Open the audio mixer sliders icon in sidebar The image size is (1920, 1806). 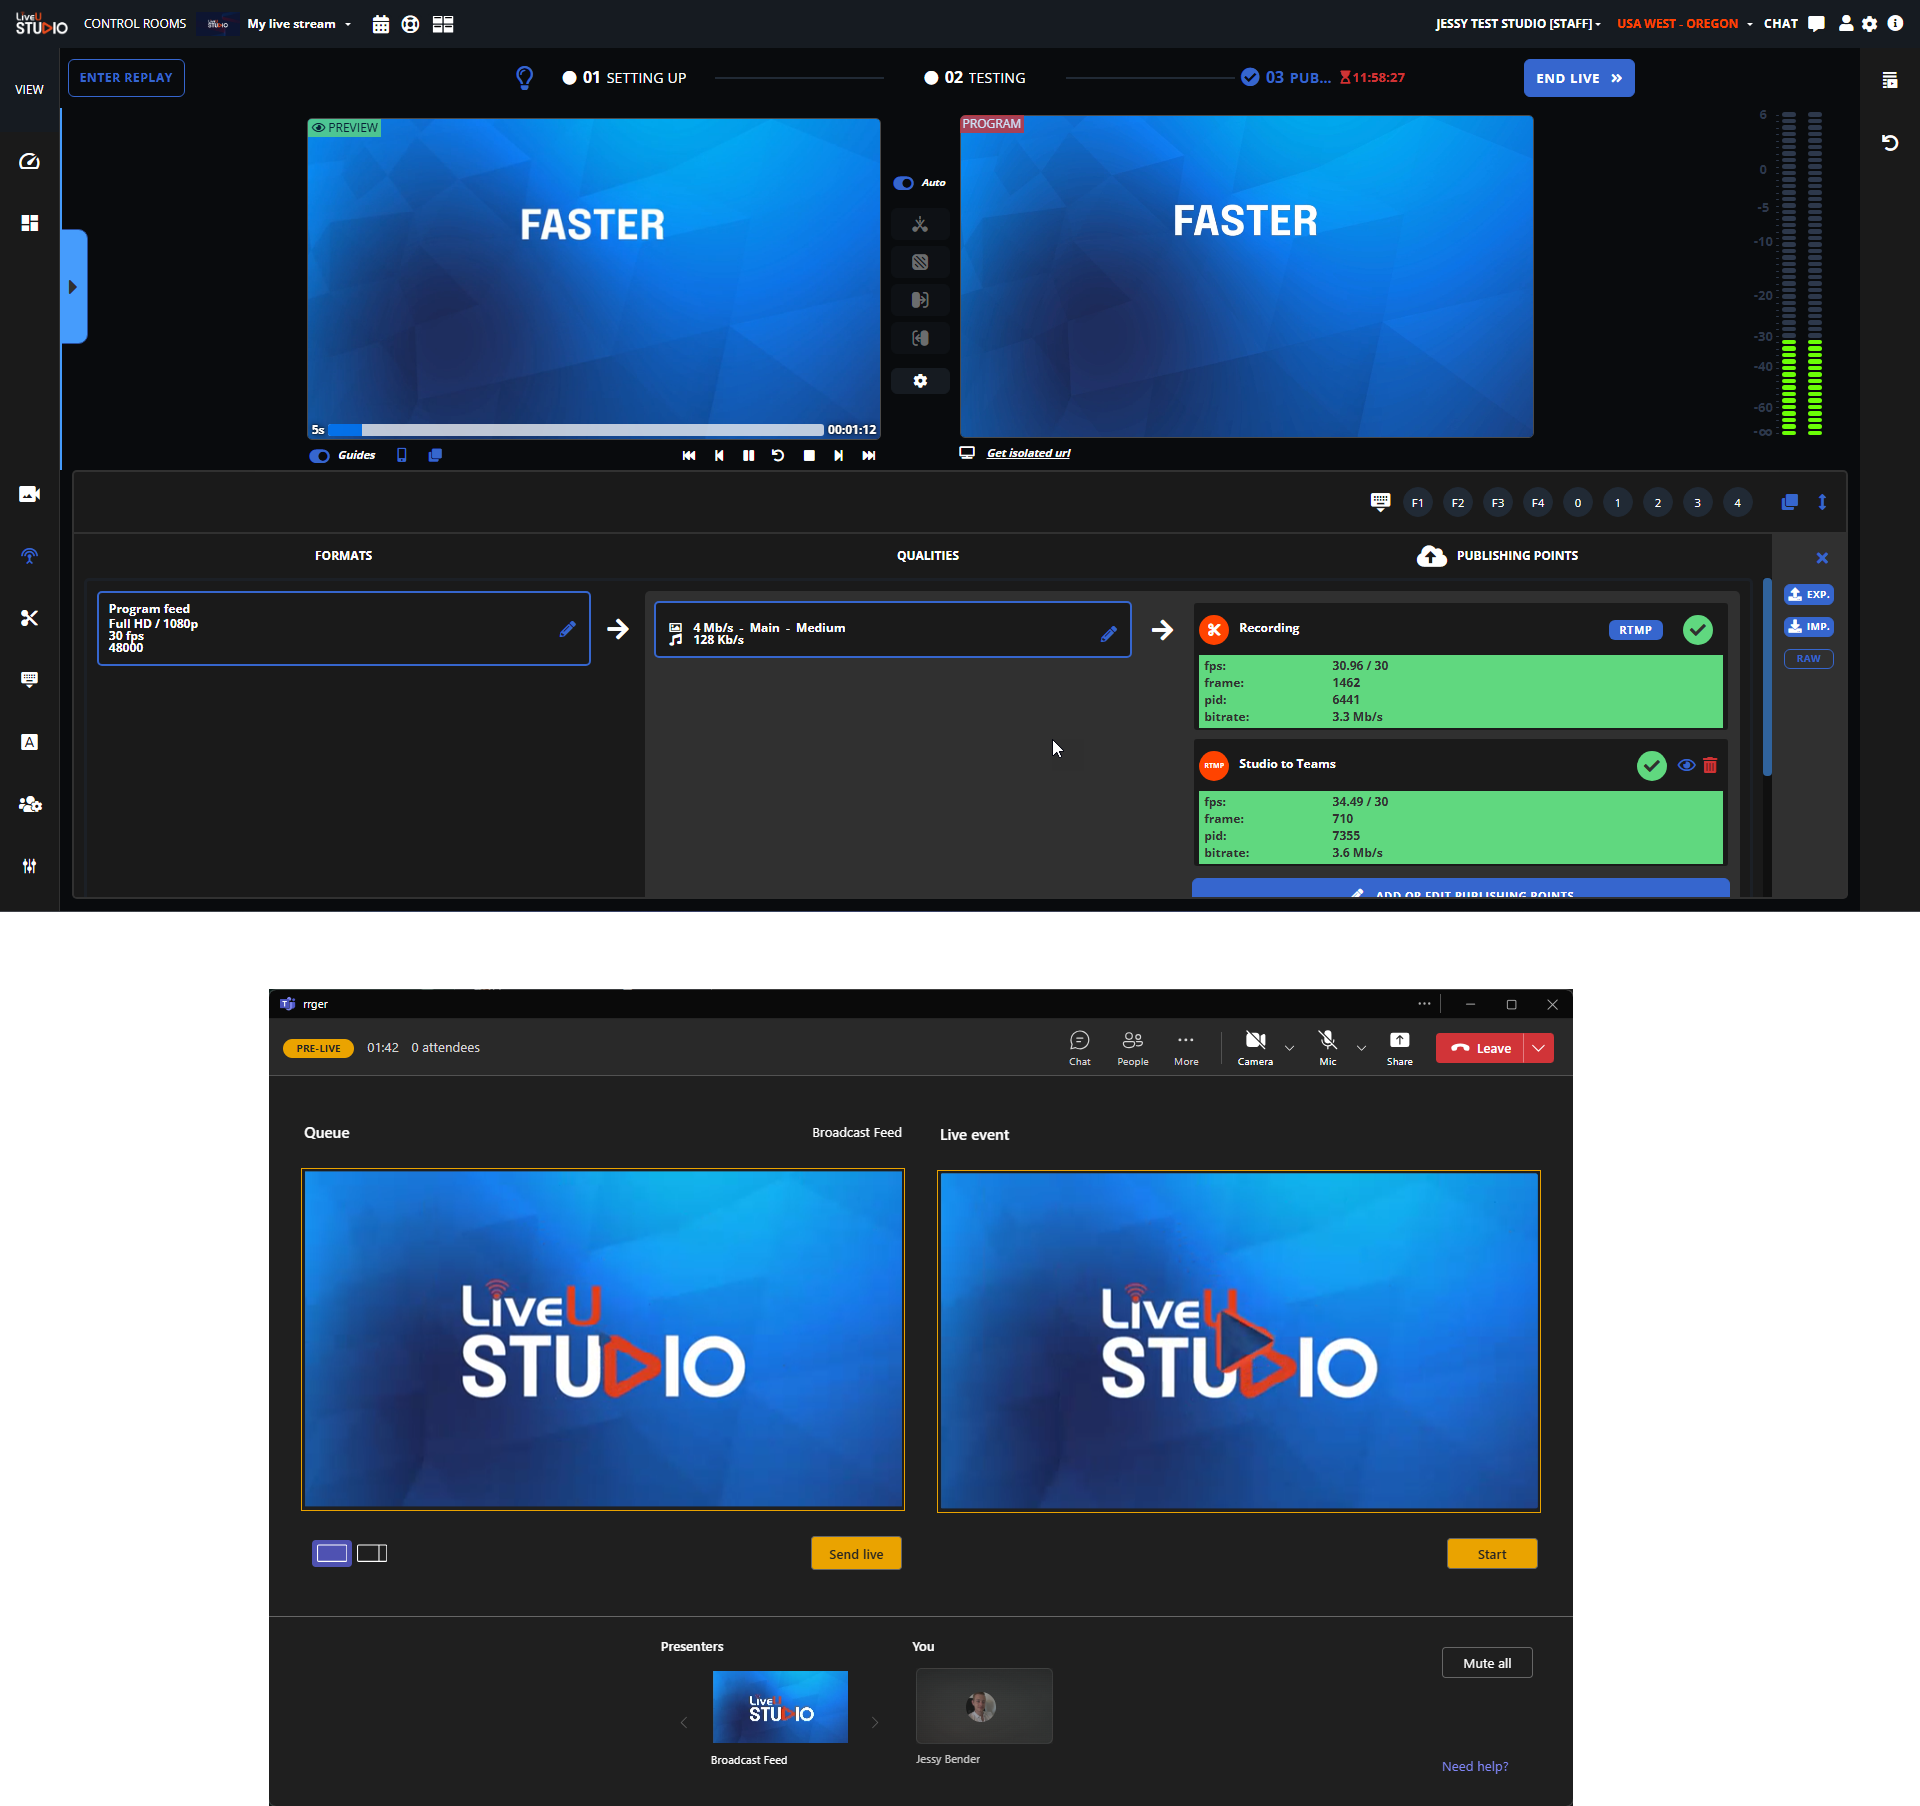(x=29, y=866)
